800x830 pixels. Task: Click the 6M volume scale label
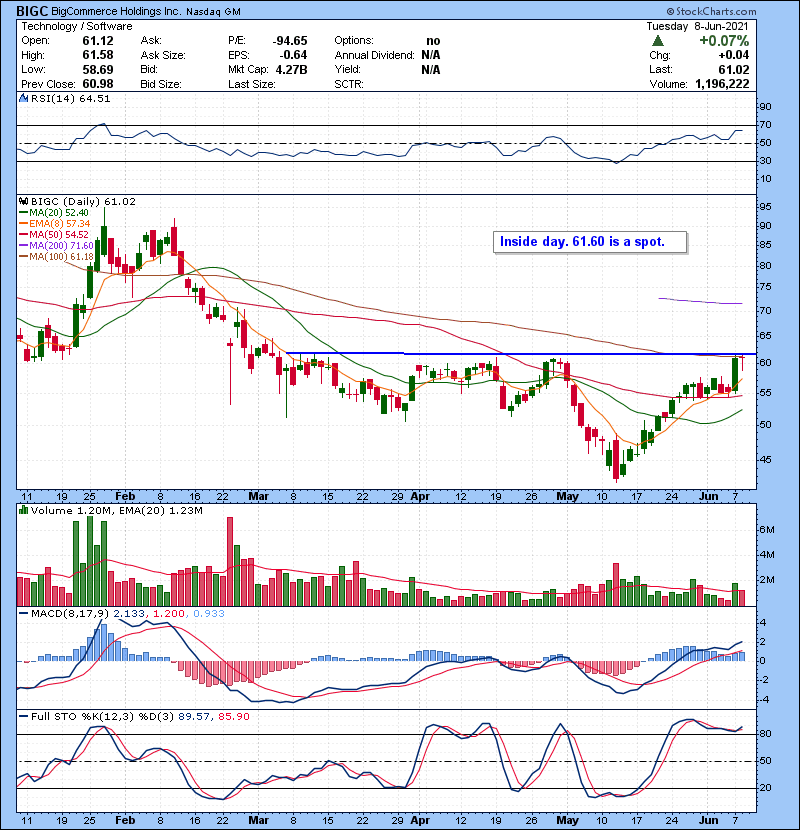[x=767, y=530]
